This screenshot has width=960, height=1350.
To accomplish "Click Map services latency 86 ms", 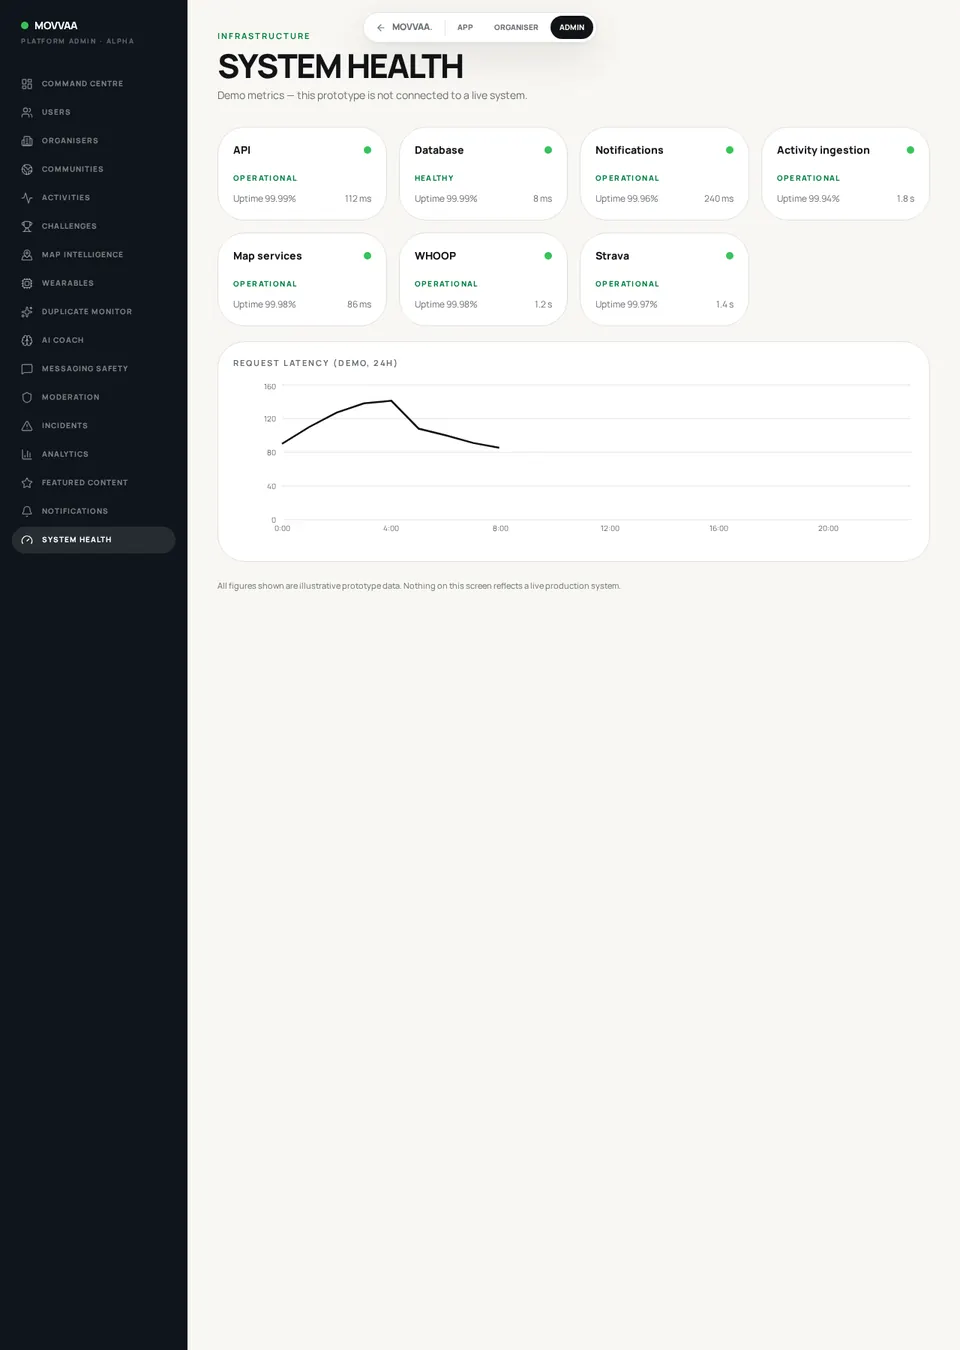I will pyautogui.click(x=359, y=305).
